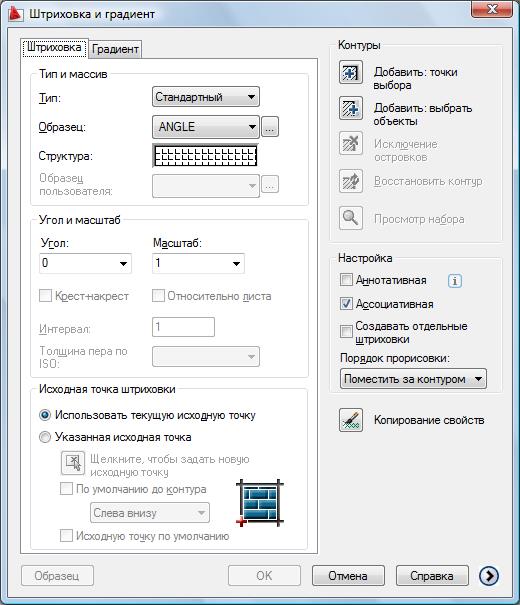Image resolution: width=520 pixels, height=605 pixels.
Task: Click the inherit properties brush icon
Action: [351, 420]
